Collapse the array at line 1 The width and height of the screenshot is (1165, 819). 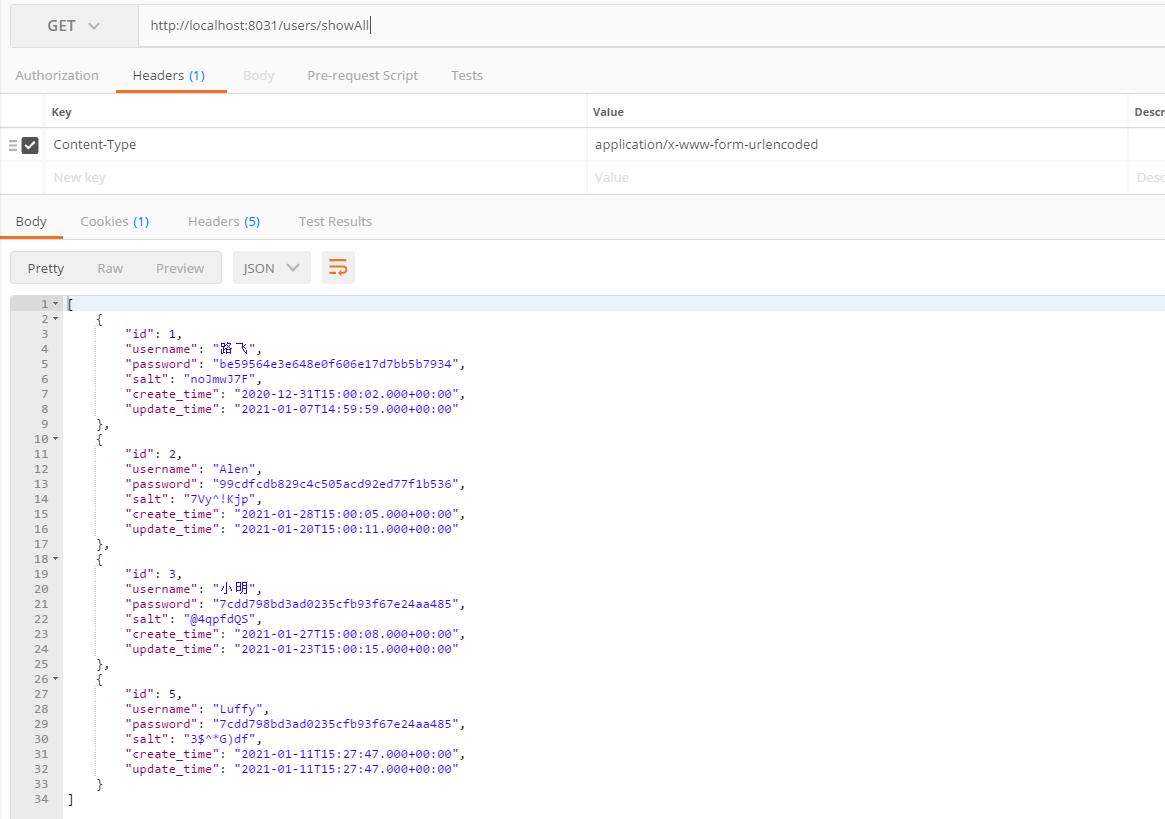(56, 304)
